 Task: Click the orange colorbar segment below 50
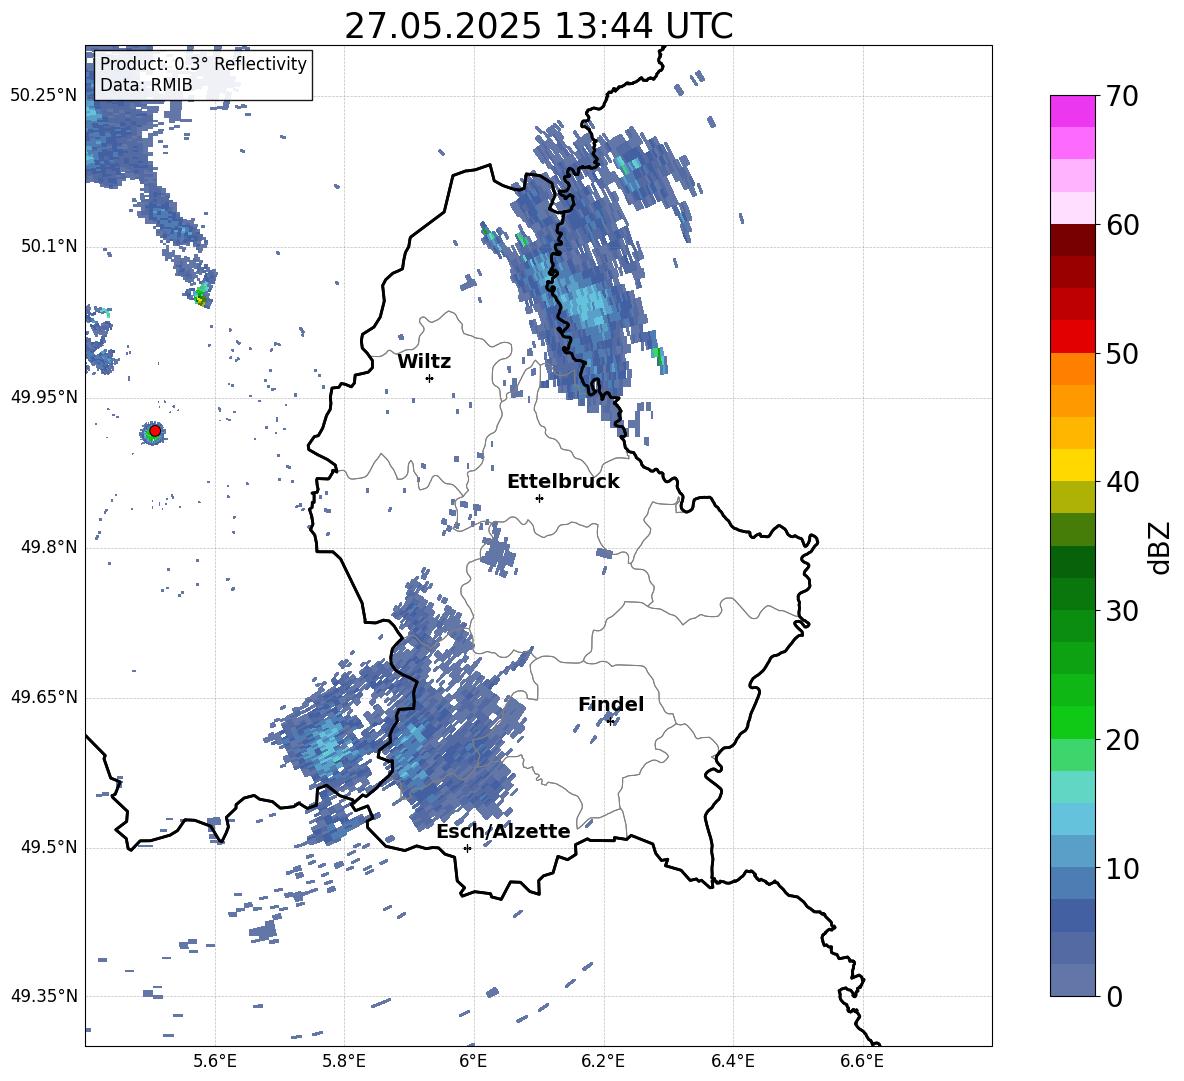click(1072, 369)
